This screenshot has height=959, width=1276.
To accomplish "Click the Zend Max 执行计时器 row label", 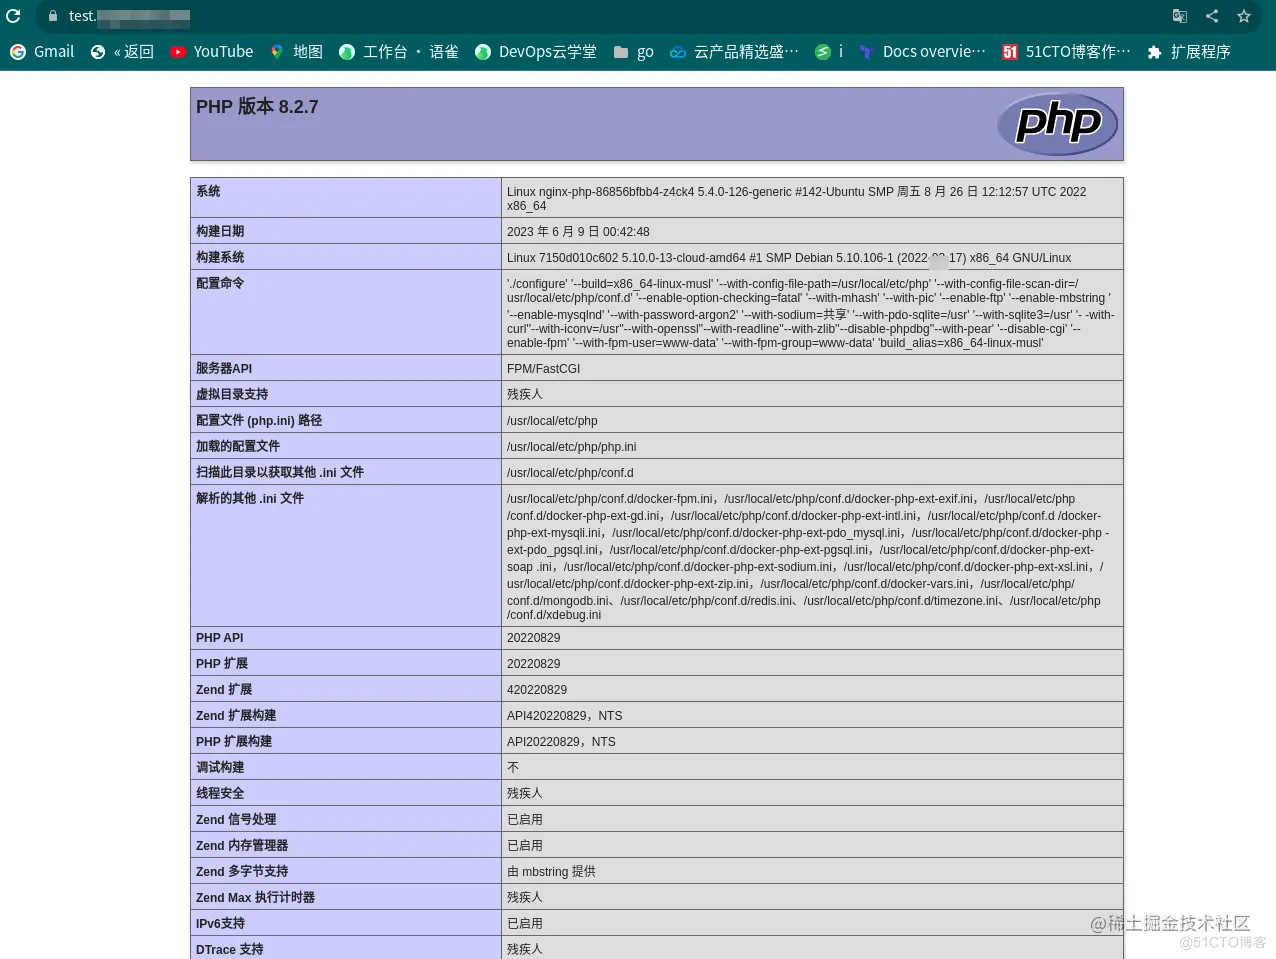I will (255, 898).
